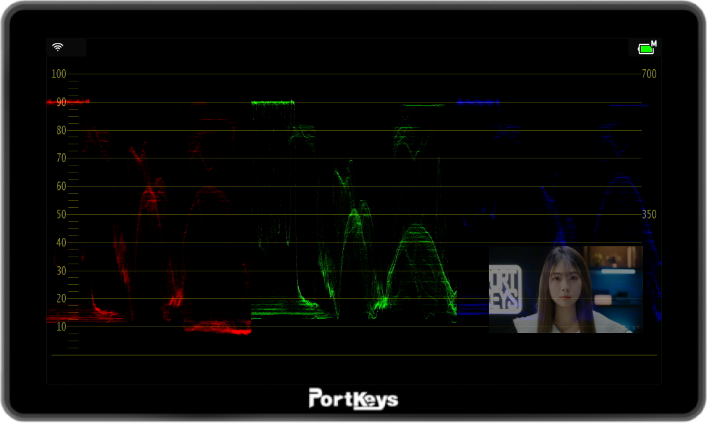Tap the 350 label on right scale

tap(648, 214)
